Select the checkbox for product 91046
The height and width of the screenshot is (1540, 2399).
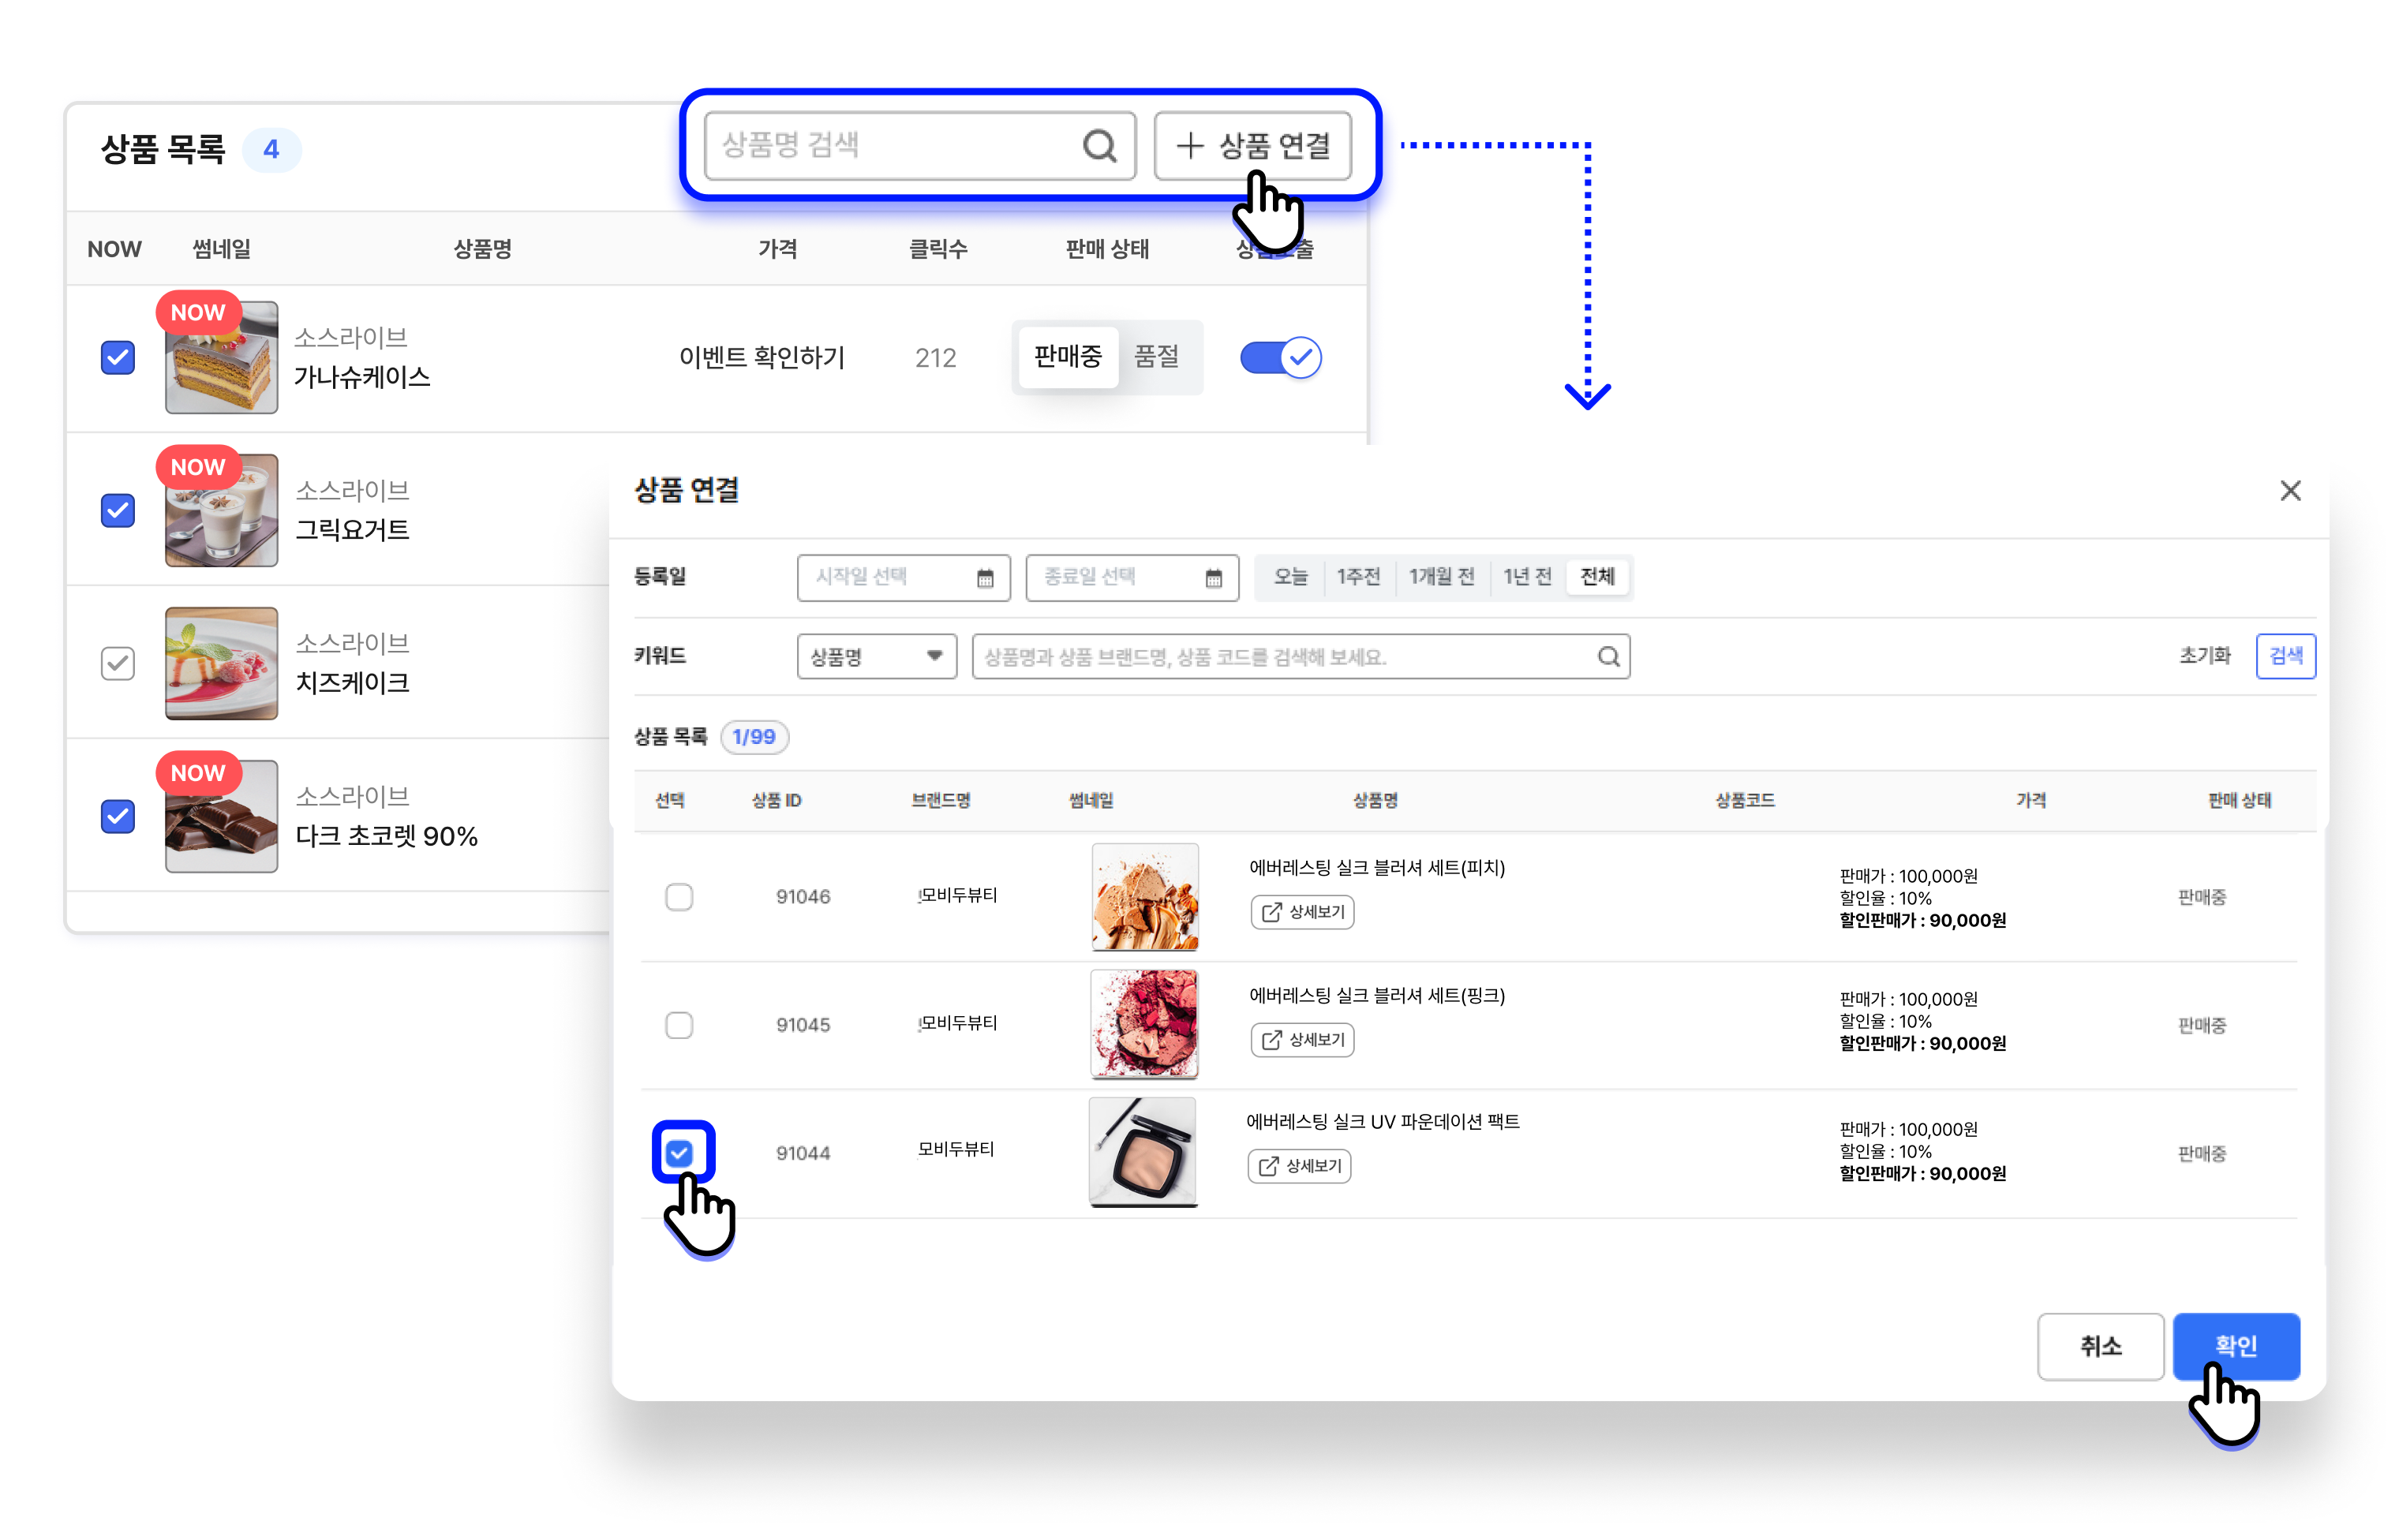[679, 897]
